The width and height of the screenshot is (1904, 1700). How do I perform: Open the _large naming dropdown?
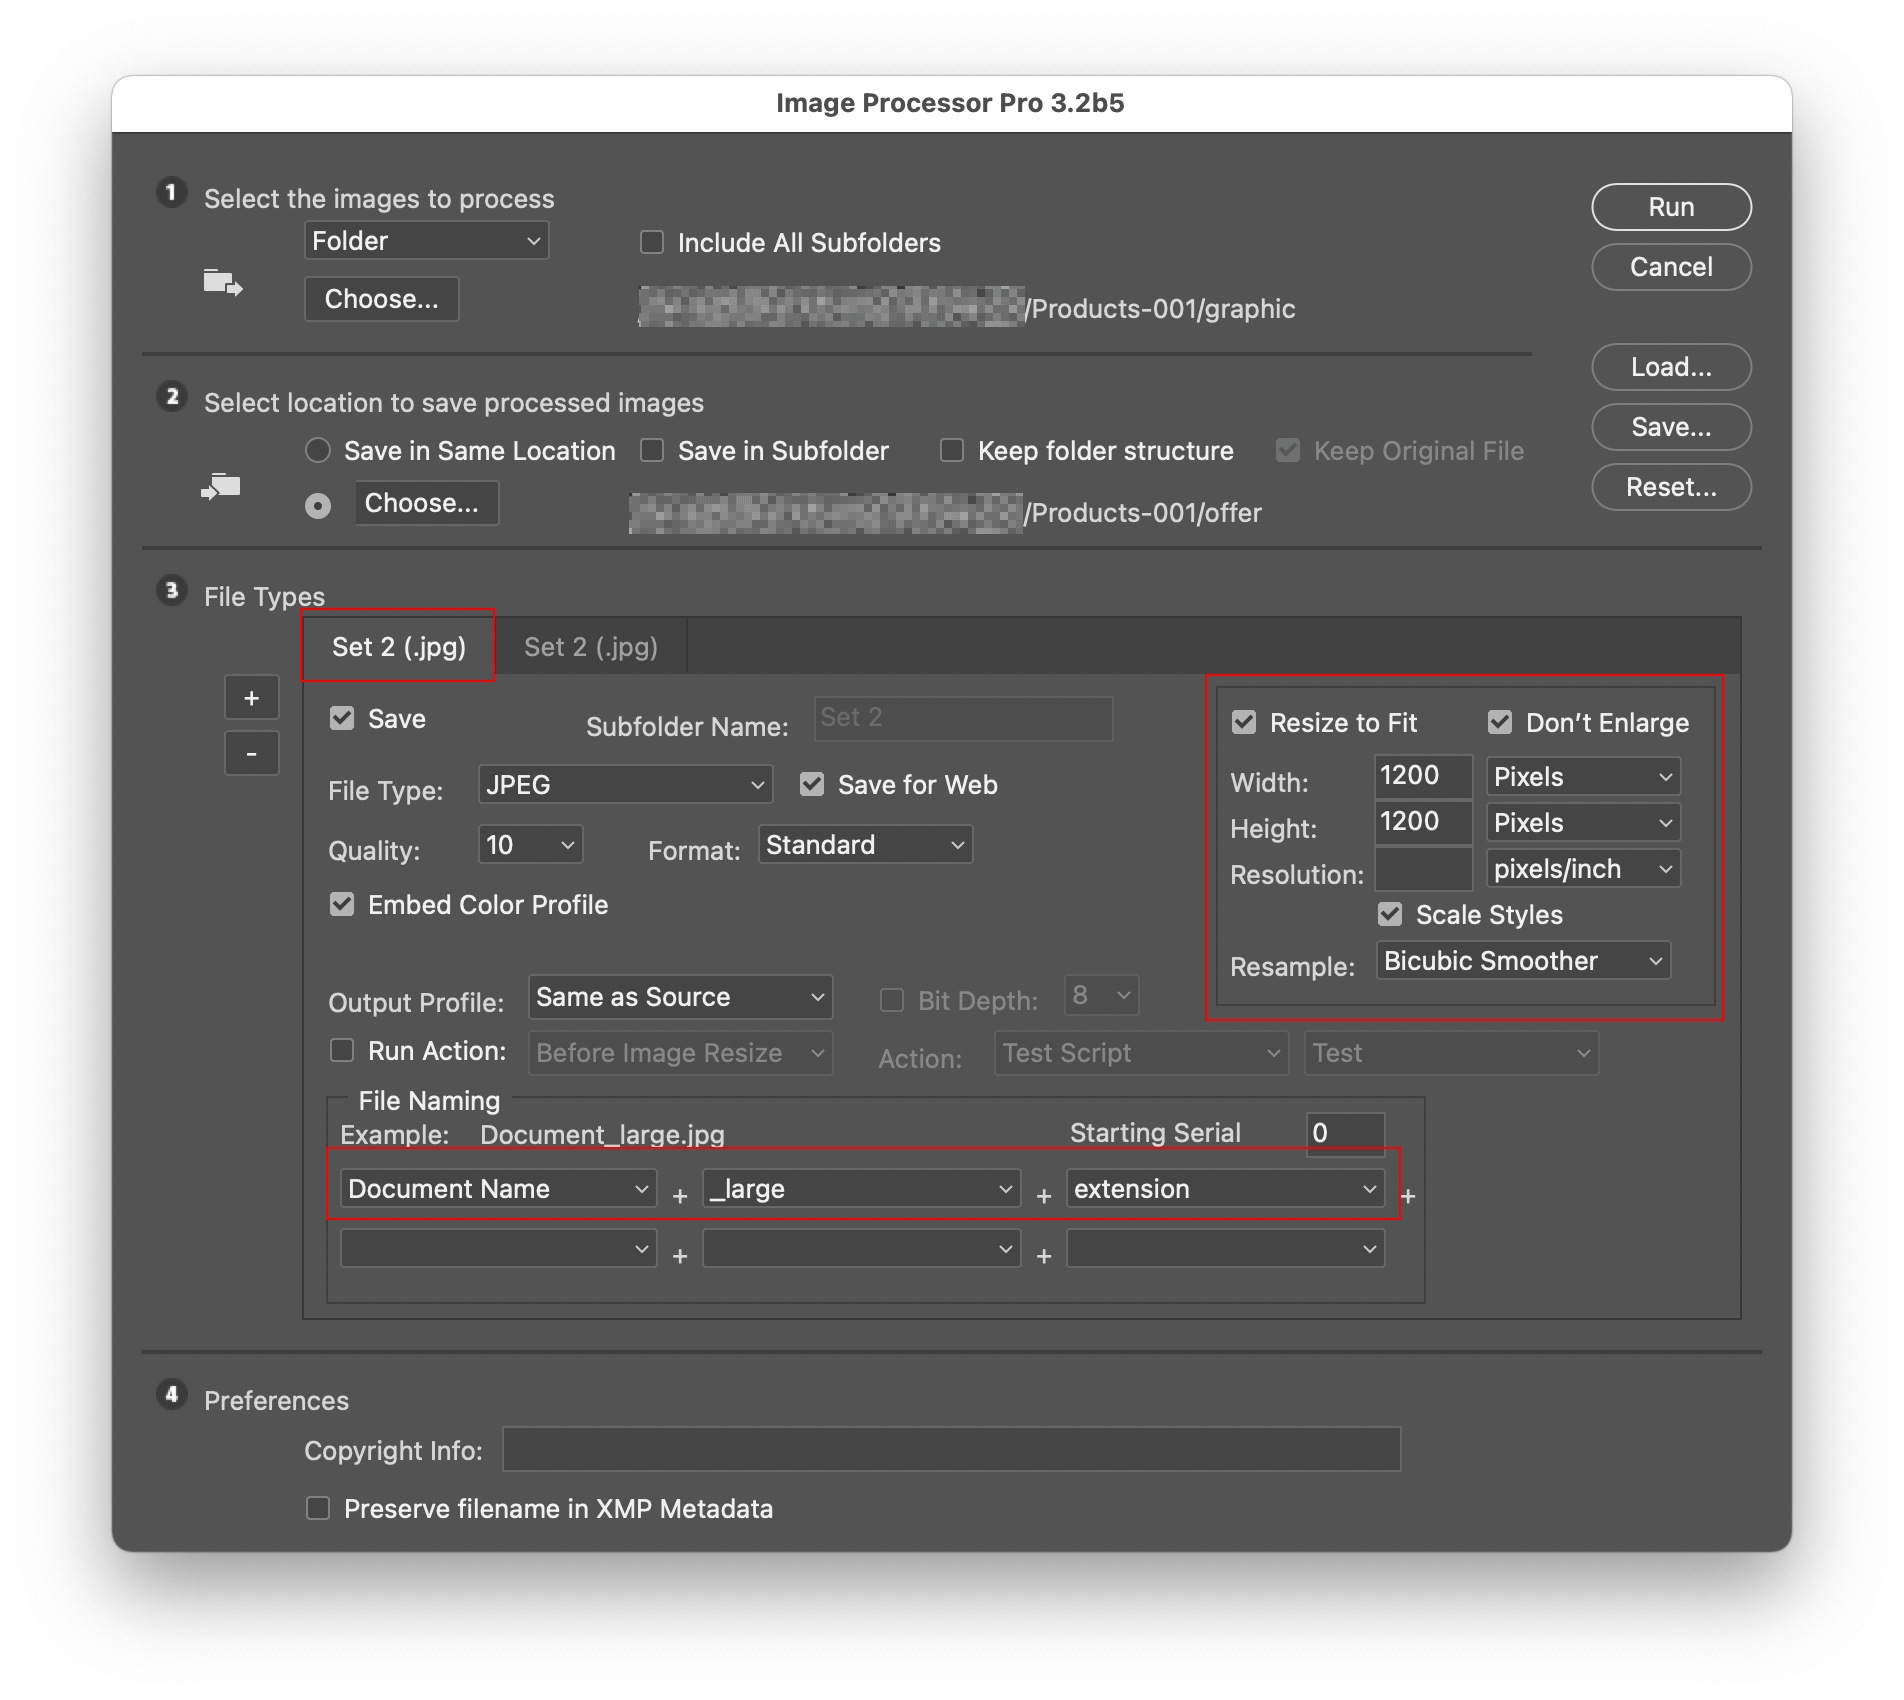click(862, 1189)
